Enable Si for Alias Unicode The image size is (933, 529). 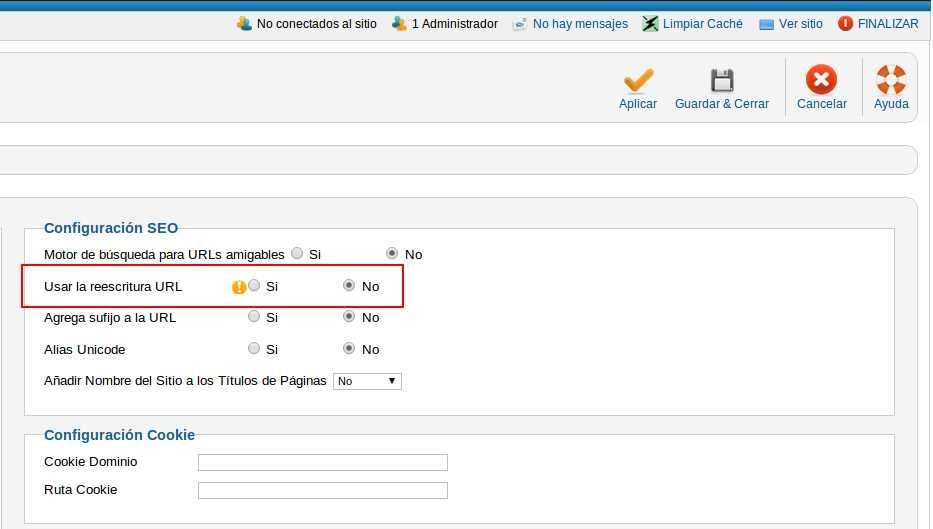pos(254,348)
